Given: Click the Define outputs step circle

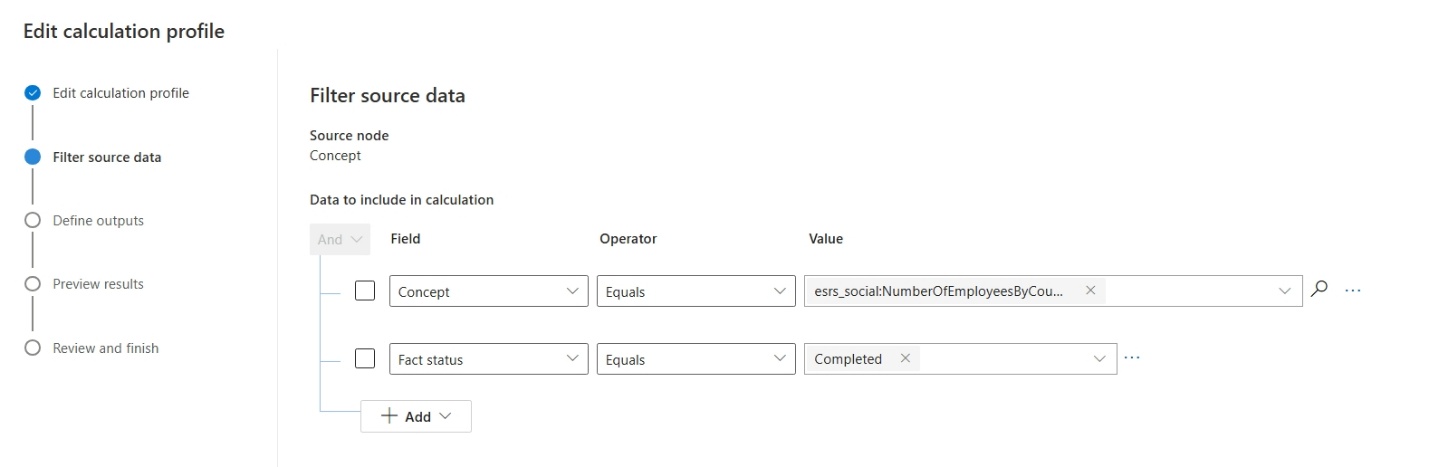Looking at the screenshot, I should [x=33, y=221].
